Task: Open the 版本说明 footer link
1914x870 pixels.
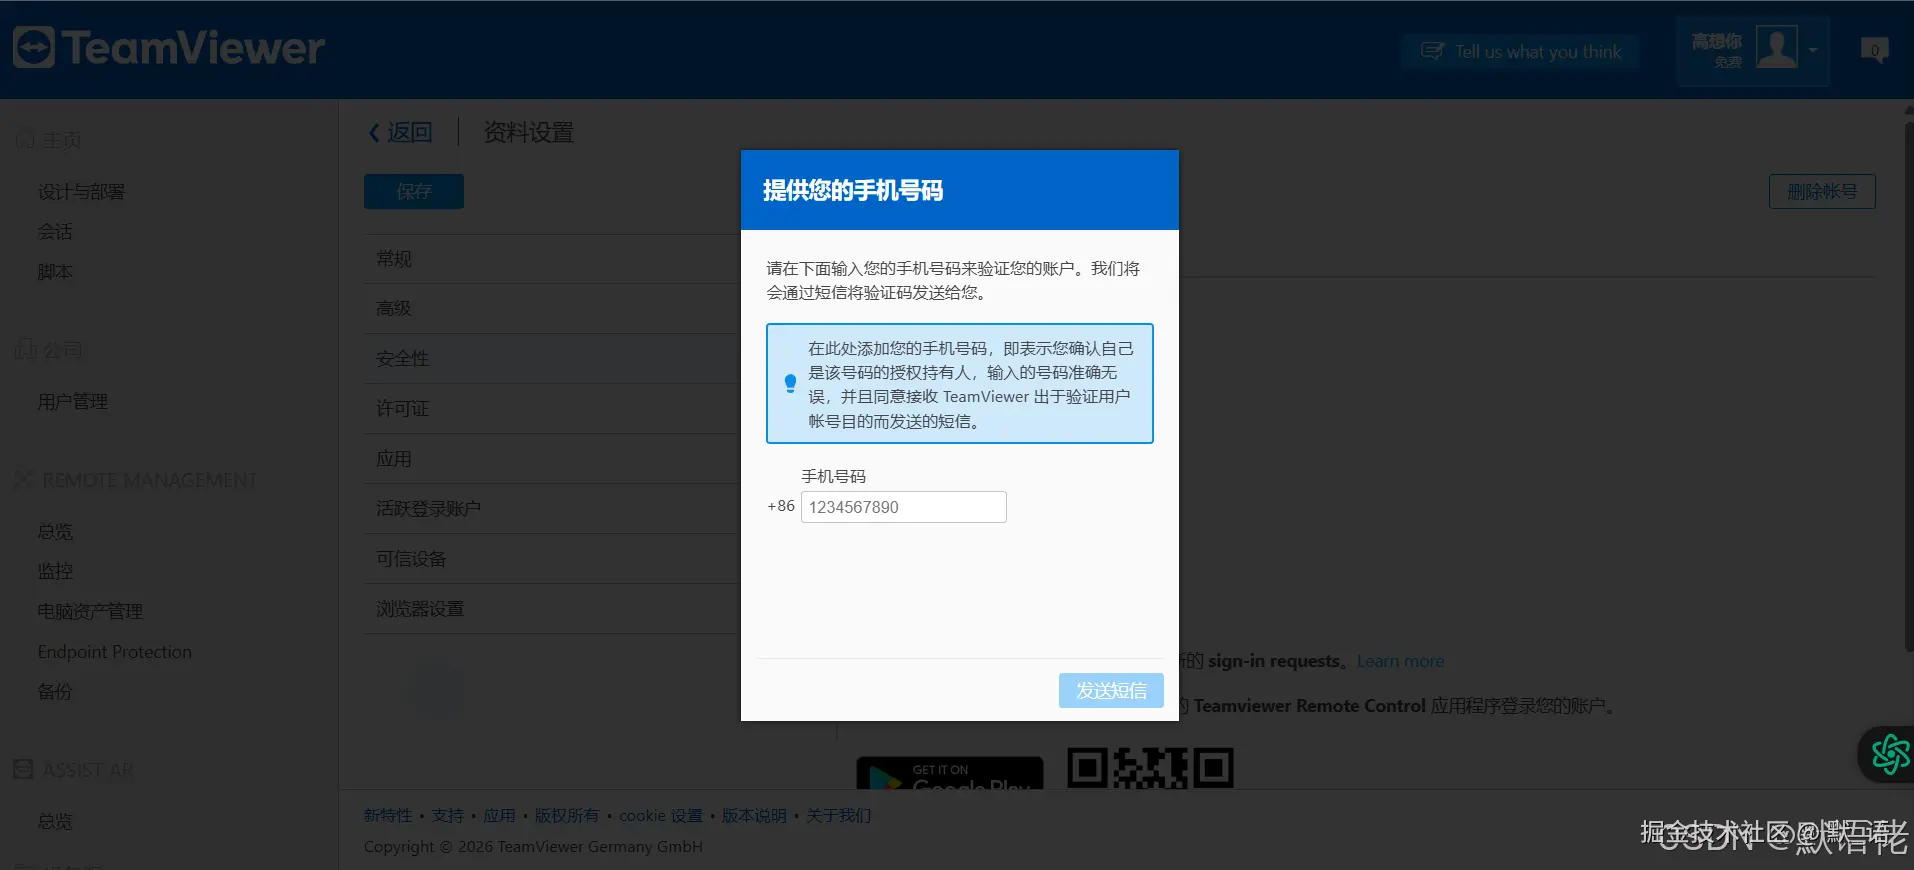Action: pyautogui.click(x=754, y=816)
